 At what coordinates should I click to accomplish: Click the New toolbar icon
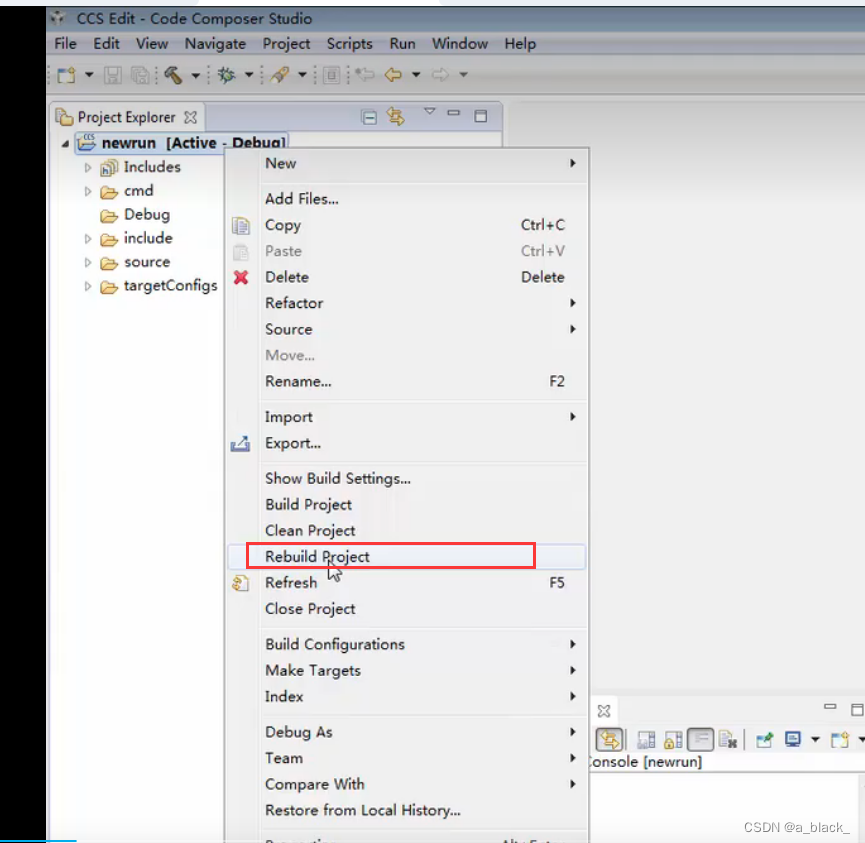click(66, 74)
